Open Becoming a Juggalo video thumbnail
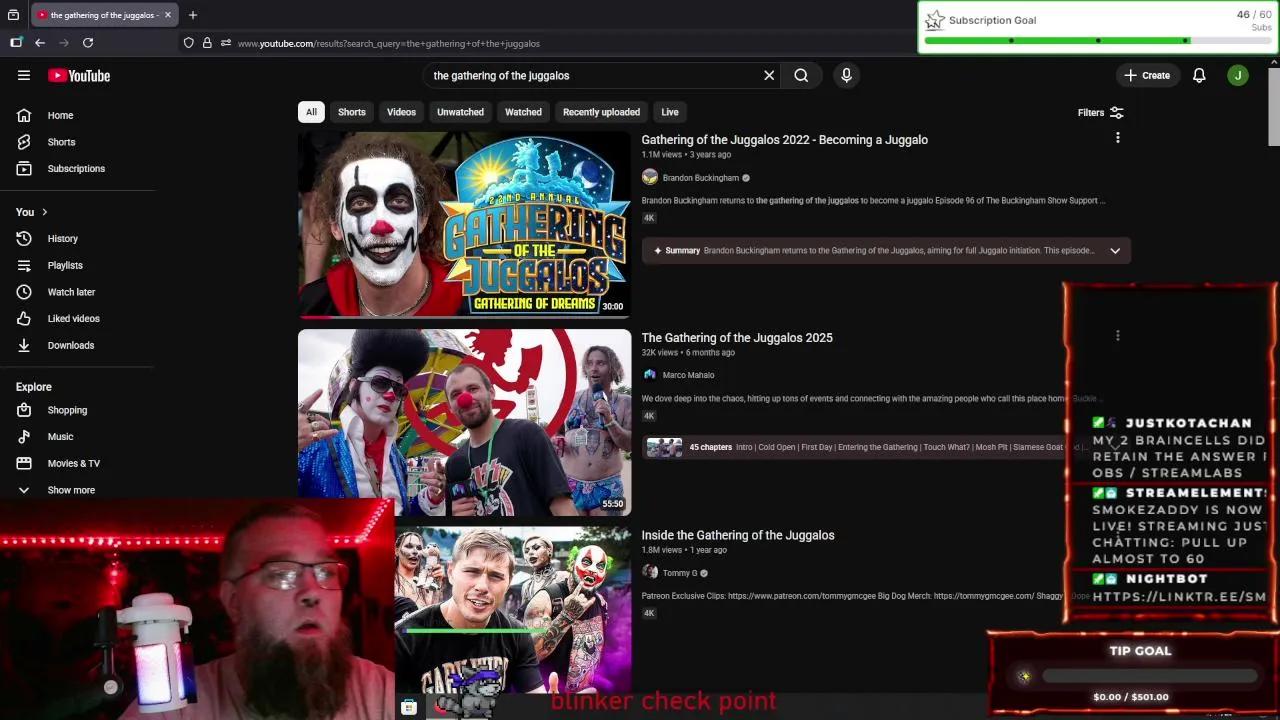Viewport: 1280px width, 720px height. click(x=464, y=225)
